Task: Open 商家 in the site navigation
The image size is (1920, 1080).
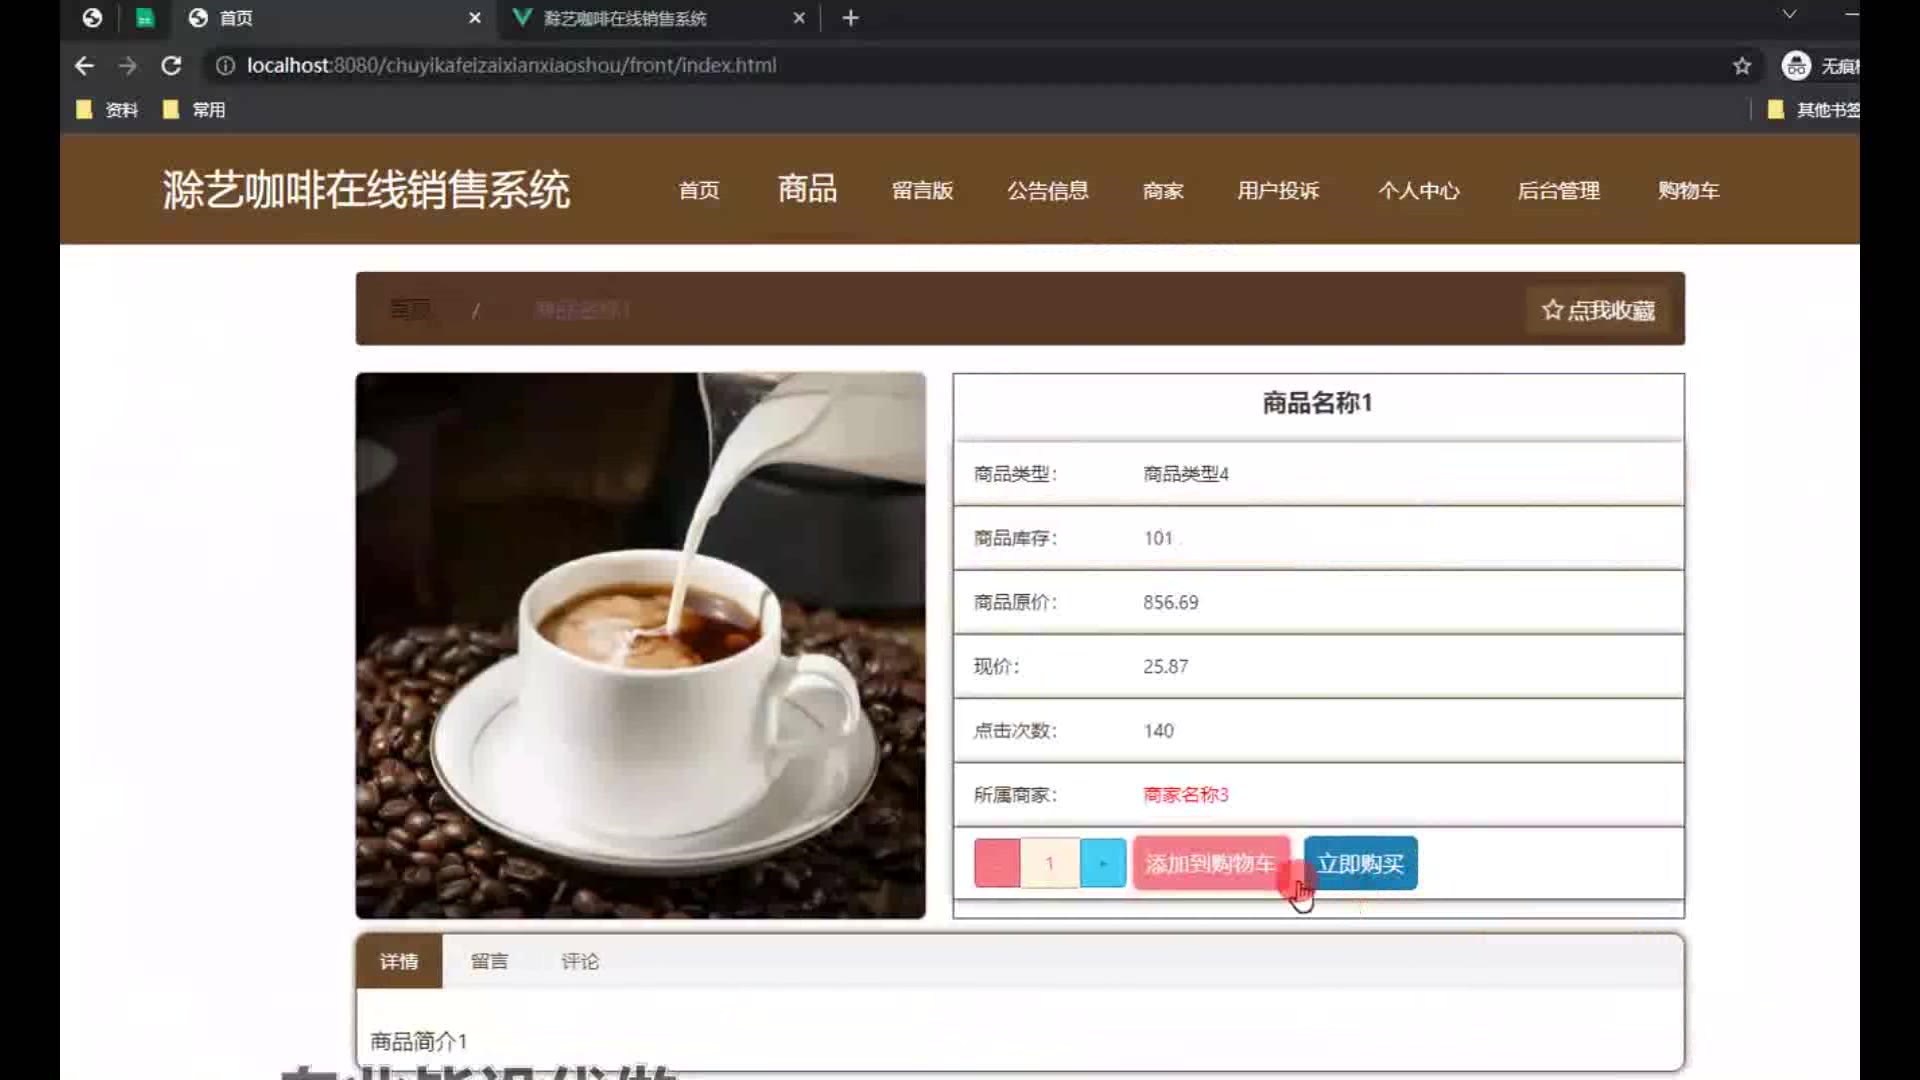Action: 1163,190
